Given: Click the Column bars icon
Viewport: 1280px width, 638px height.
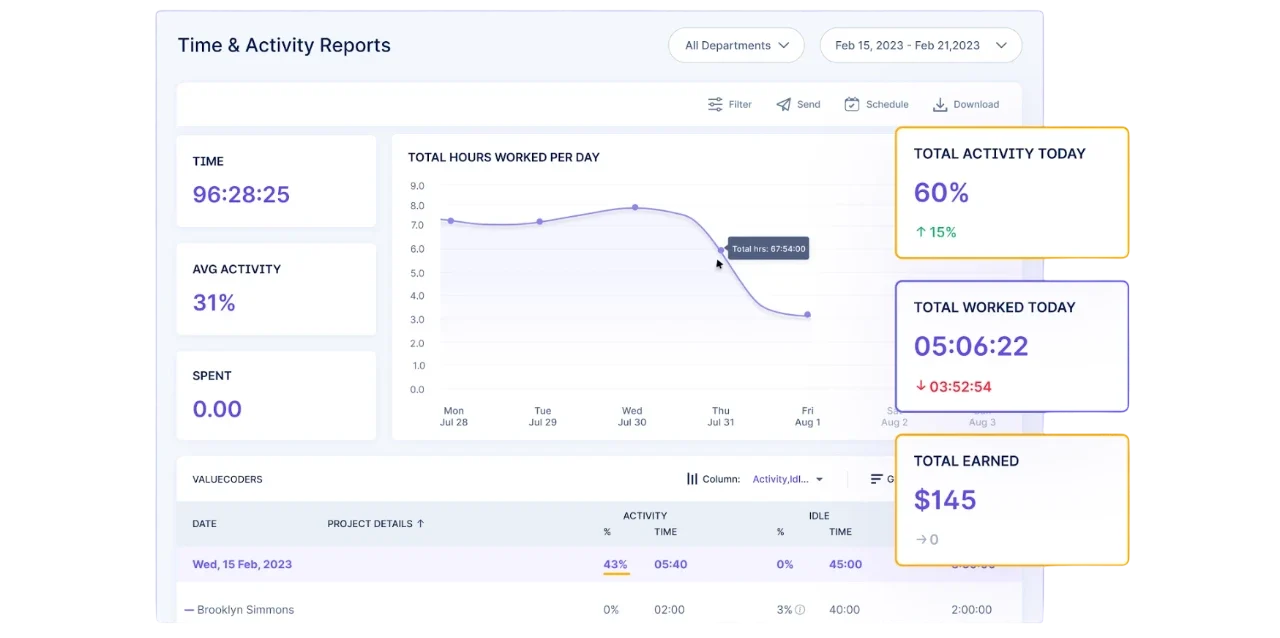Looking at the screenshot, I should [692, 479].
